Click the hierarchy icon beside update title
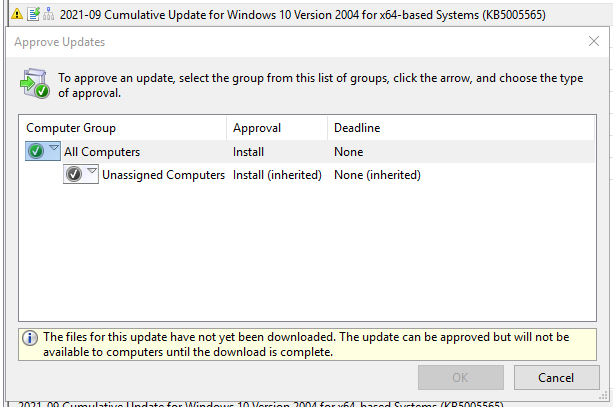613x407 pixels. 48,14
